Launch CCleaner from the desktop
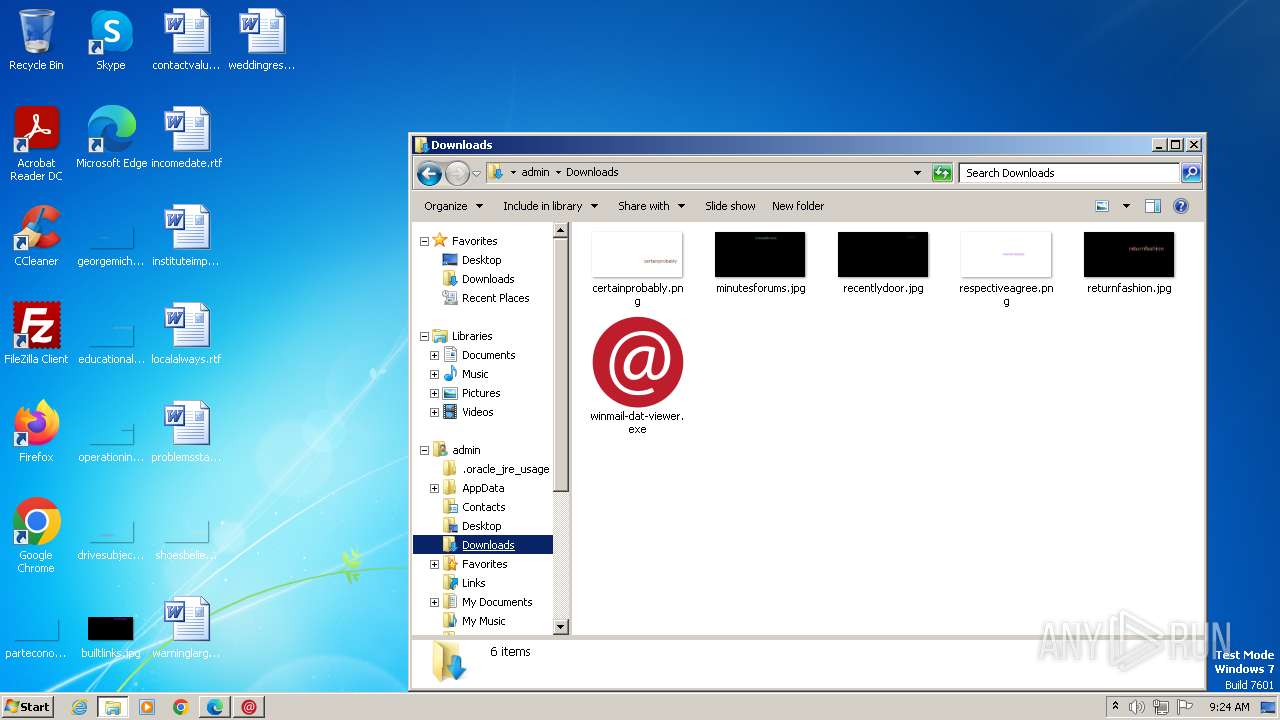The height and width of the screenshot is (720, 1280). tap(36, 236)
